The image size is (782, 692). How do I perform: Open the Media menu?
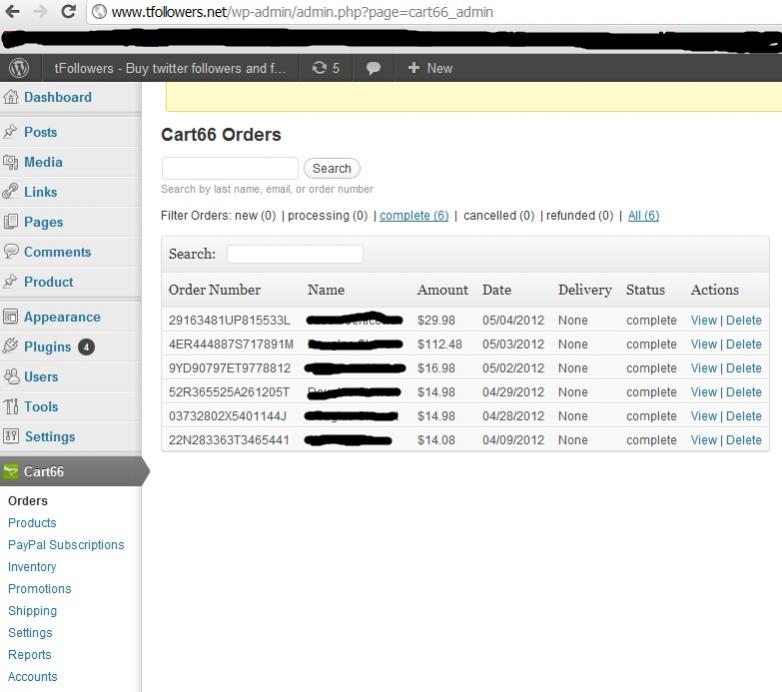pos(43,162)
